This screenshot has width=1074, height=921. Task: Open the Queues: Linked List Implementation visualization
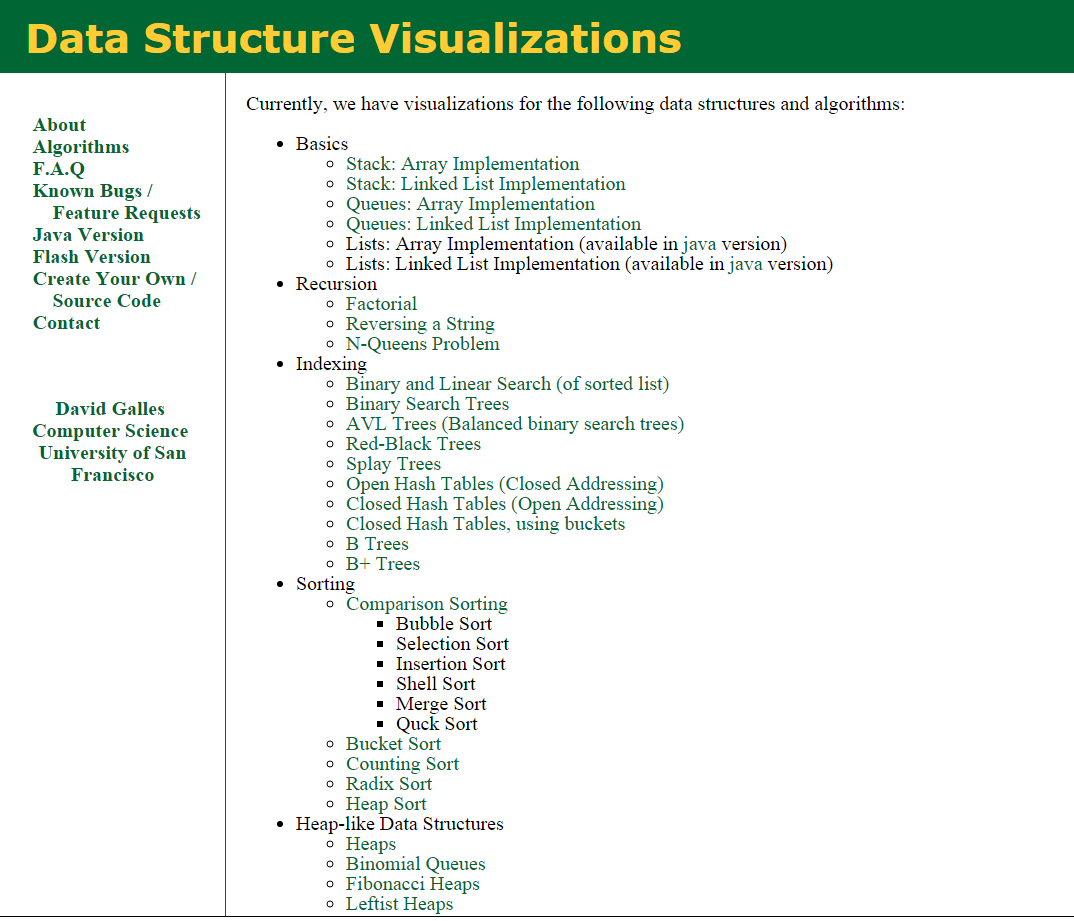click(x=493, y=223)
